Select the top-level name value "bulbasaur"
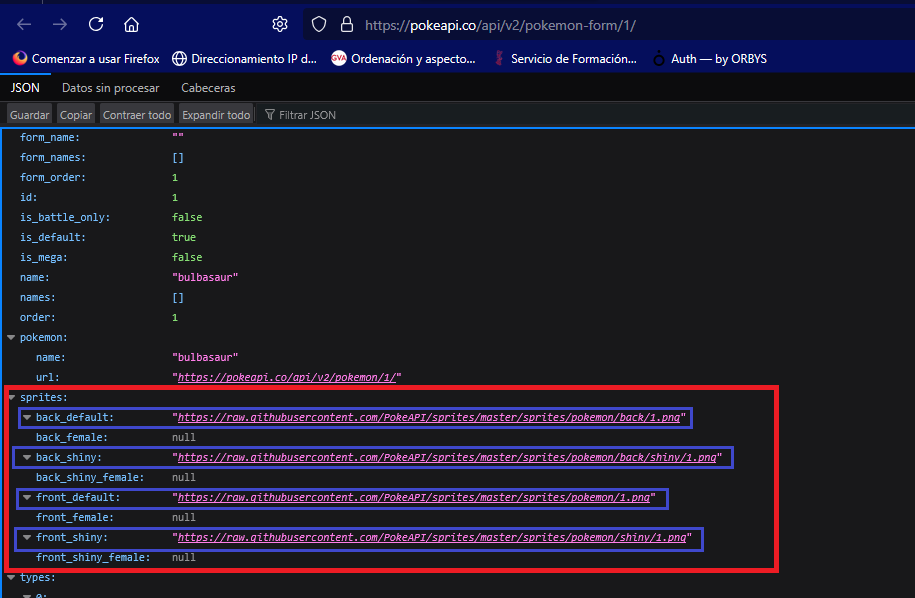 (205, 278)
